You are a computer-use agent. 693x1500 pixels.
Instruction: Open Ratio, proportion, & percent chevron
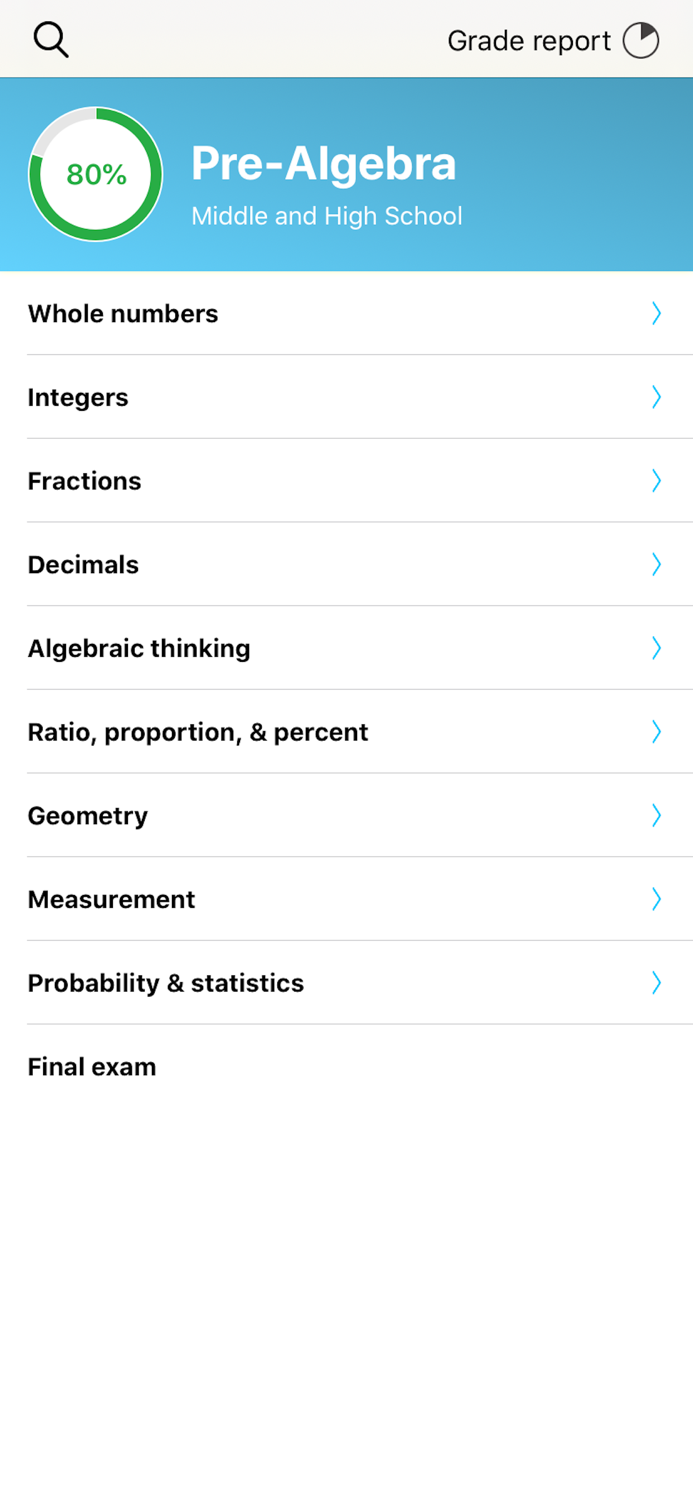point(657,732)
